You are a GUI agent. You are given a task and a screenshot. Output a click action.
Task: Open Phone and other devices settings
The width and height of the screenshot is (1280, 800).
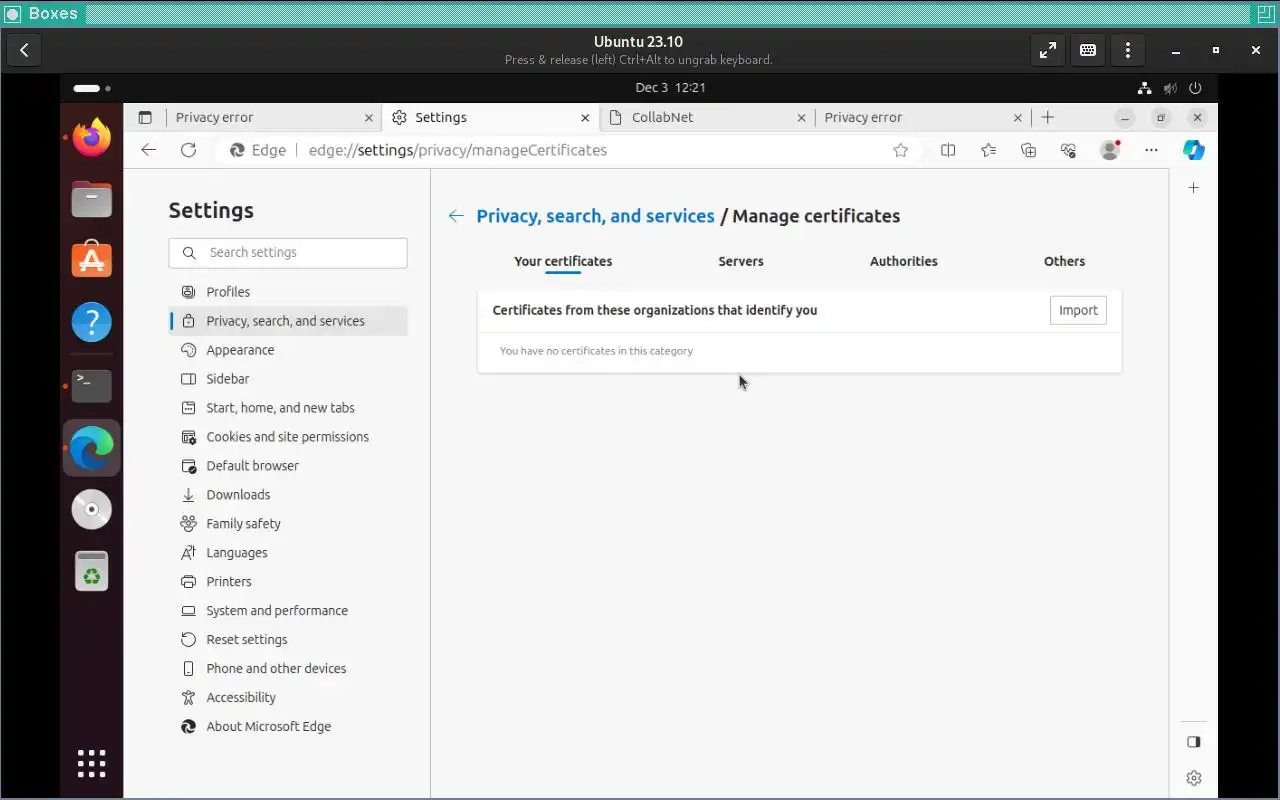point(288,669)
